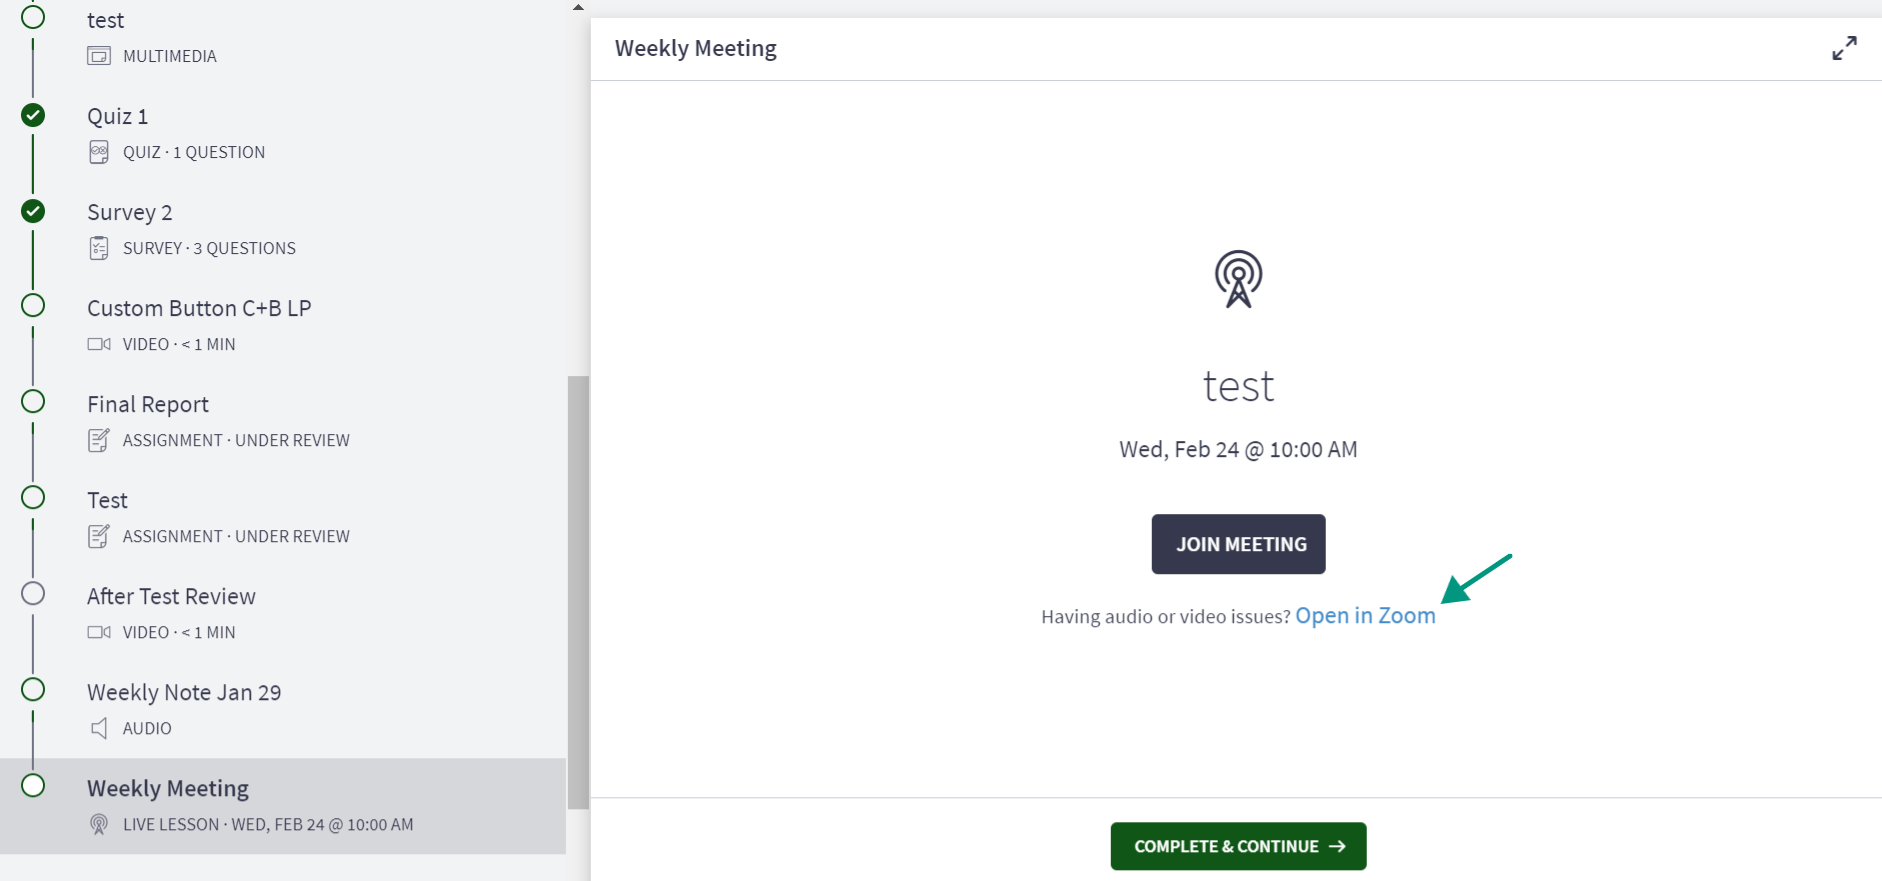Click the completed checkmark circle for Survey 2
This screenshot has width=1882, height=881.
coord(33,211)
